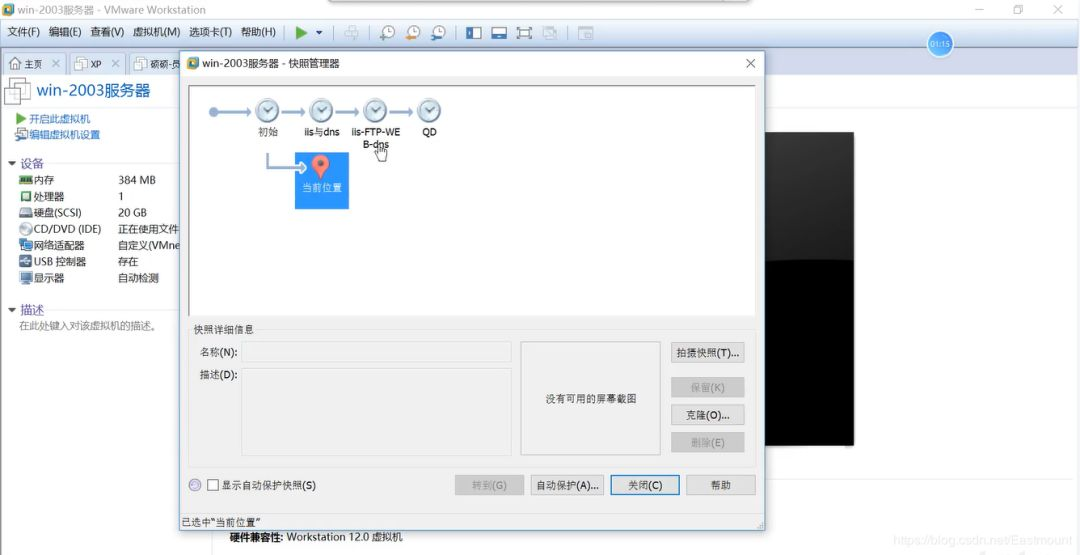1080x555 pixels.
Task: Click the win-2003服务器 VM title icon
Action: coord(18,91)
